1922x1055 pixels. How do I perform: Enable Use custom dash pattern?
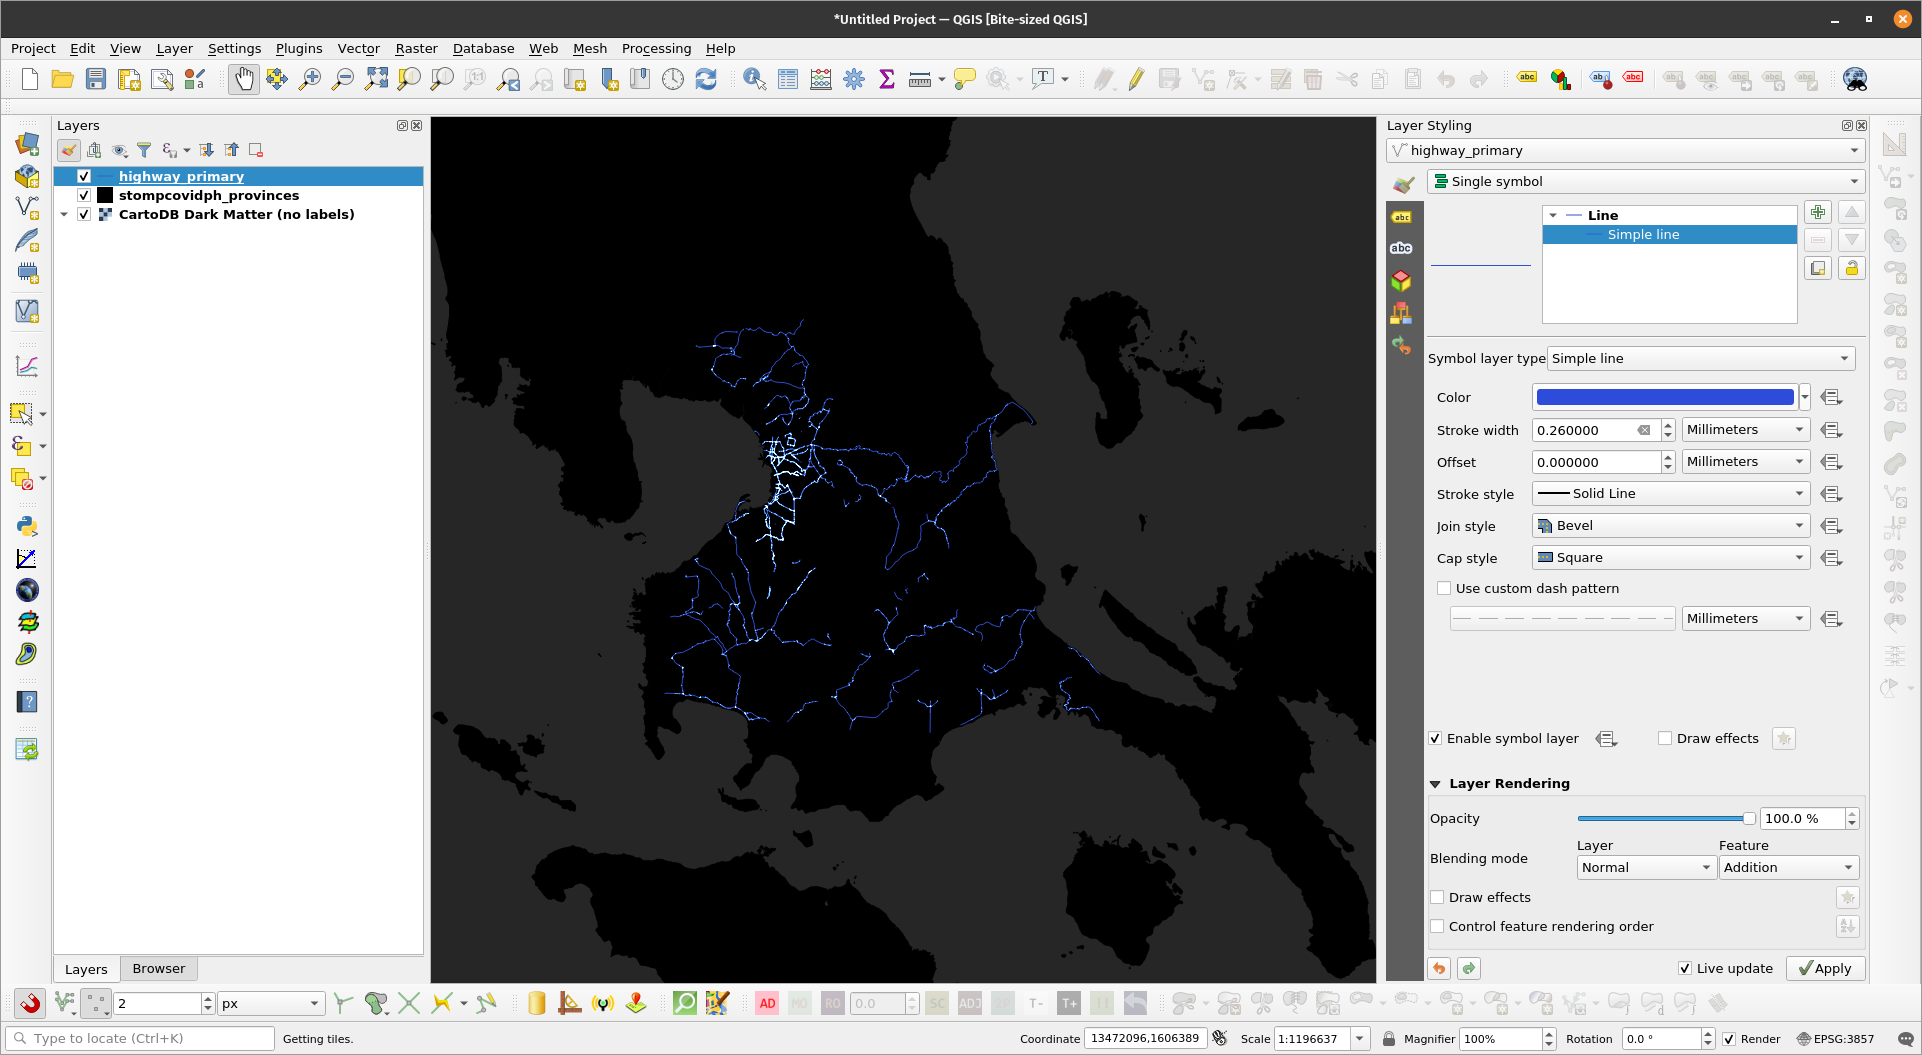click(1444, 588)
